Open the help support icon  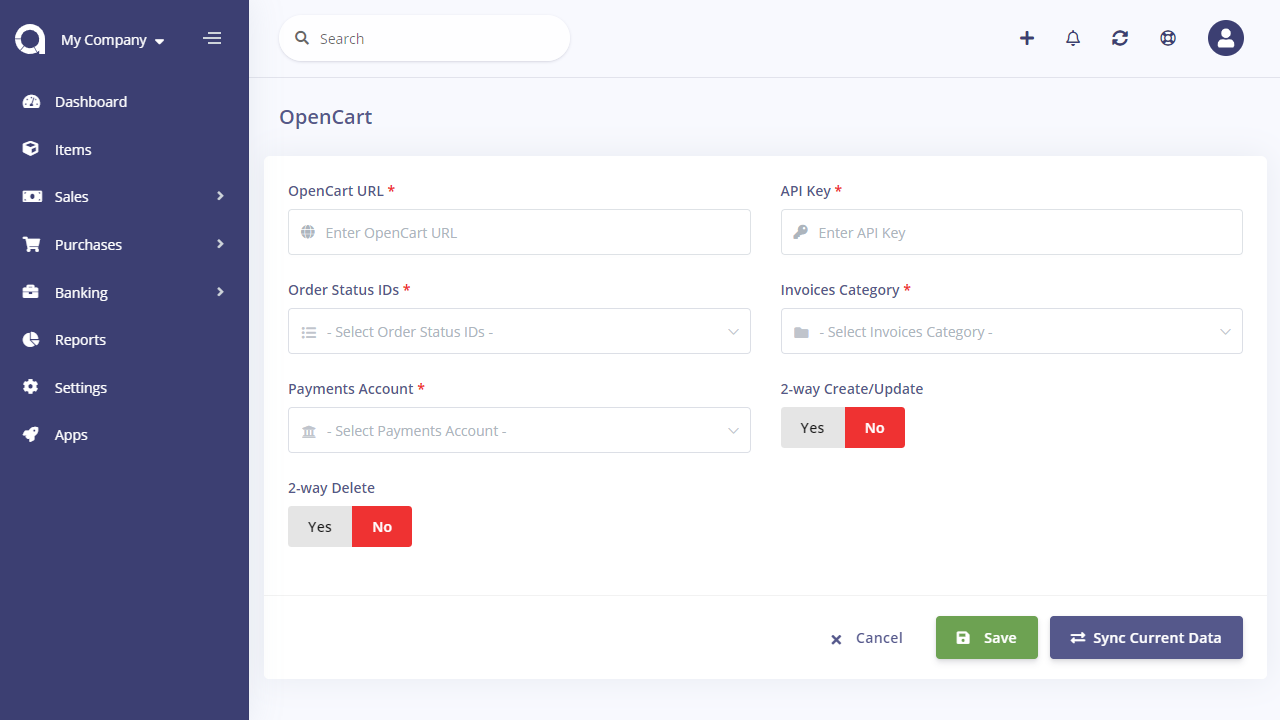click(1168, 38)
